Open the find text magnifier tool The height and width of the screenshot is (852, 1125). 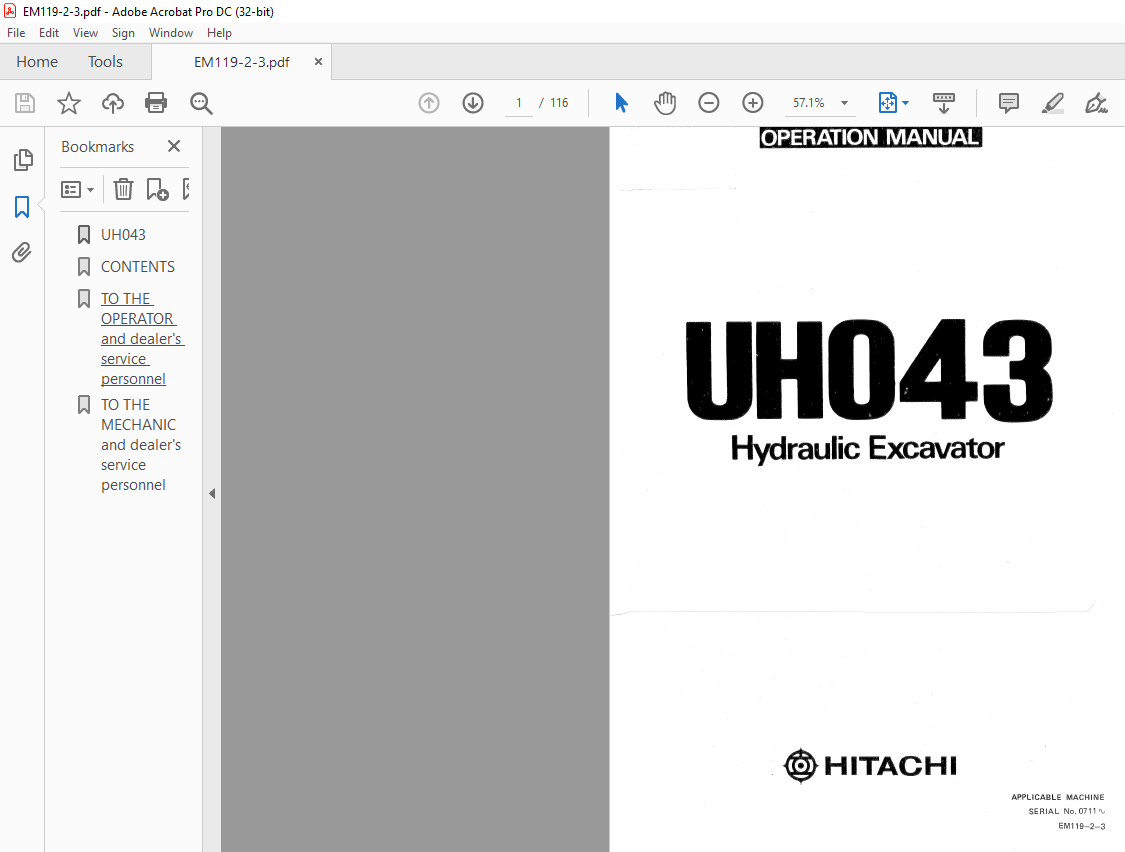(x=201, y=103)
